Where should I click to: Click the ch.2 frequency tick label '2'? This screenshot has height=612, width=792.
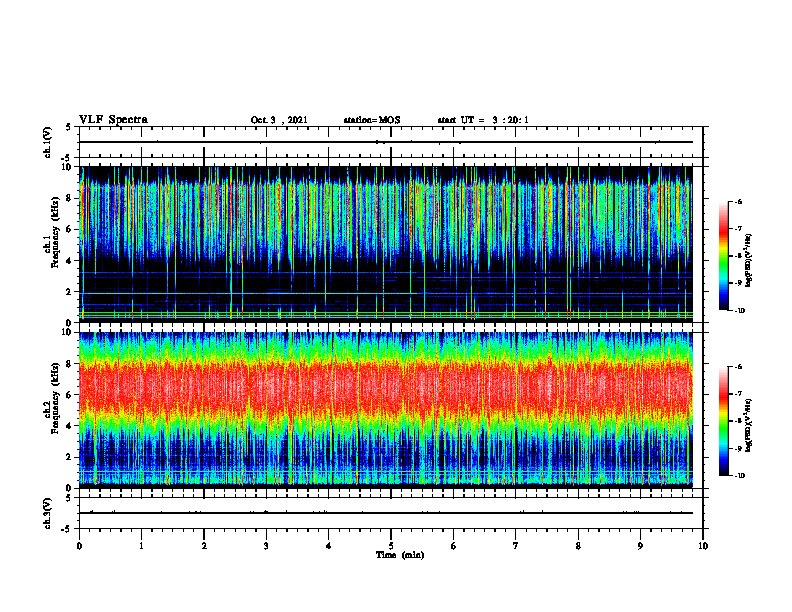(70, 457)
